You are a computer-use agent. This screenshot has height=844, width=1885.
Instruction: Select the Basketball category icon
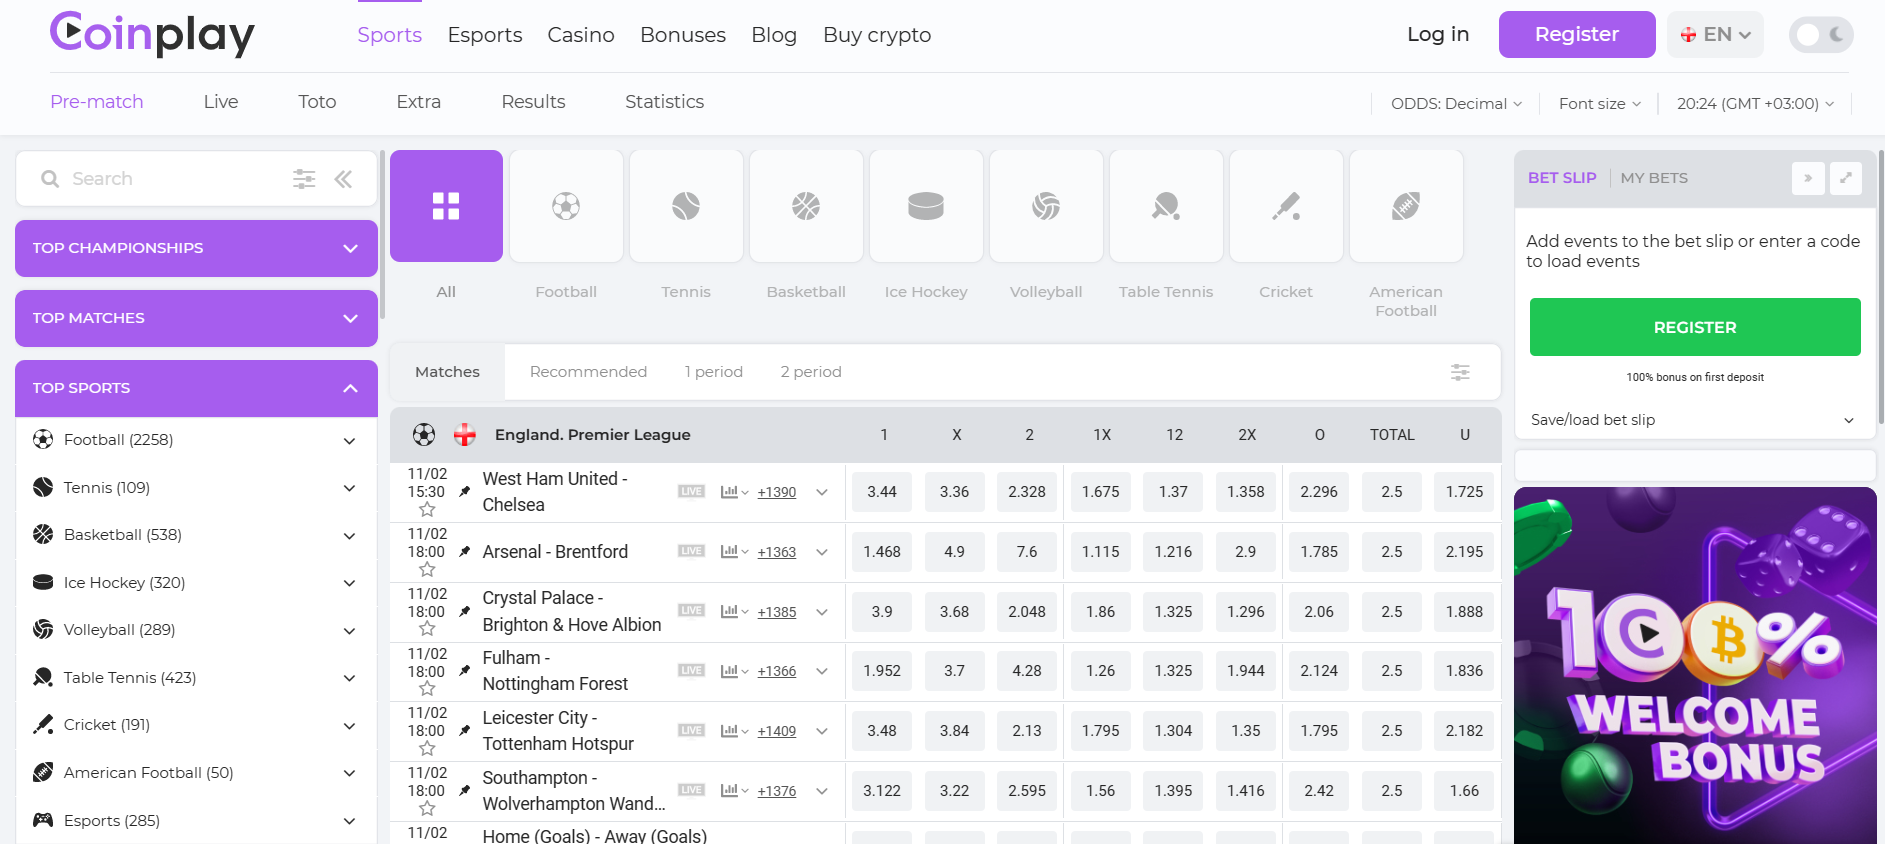pos(806,206)
